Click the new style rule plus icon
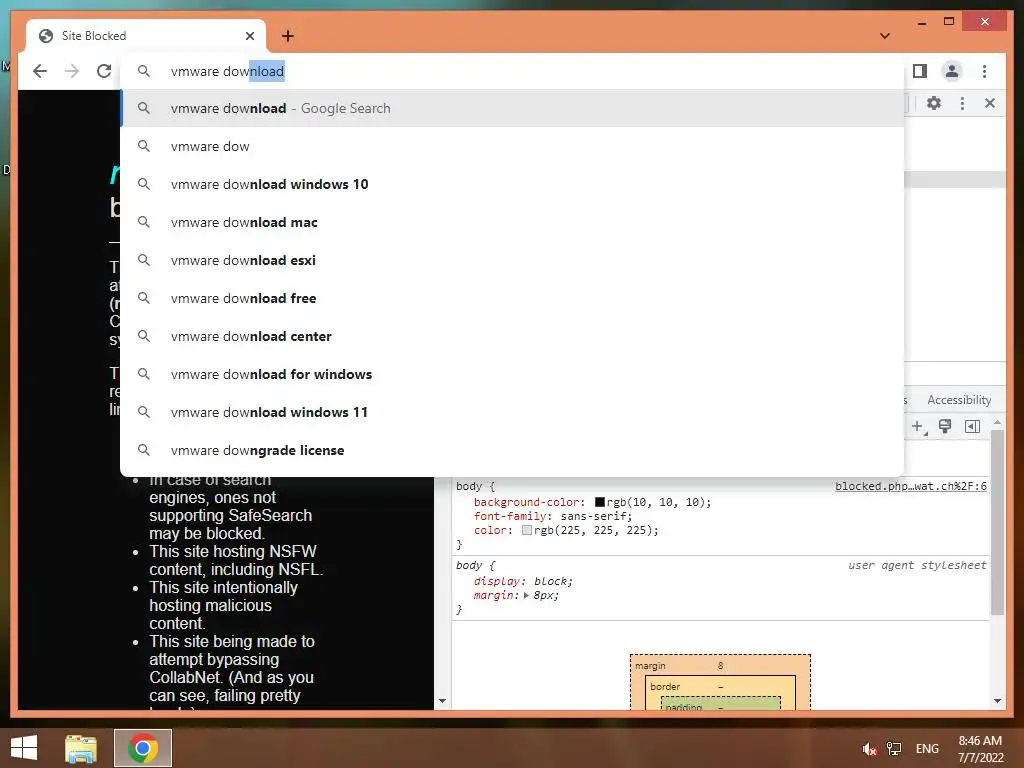Screen dimensions: 1024x768 tap(918, 427)
